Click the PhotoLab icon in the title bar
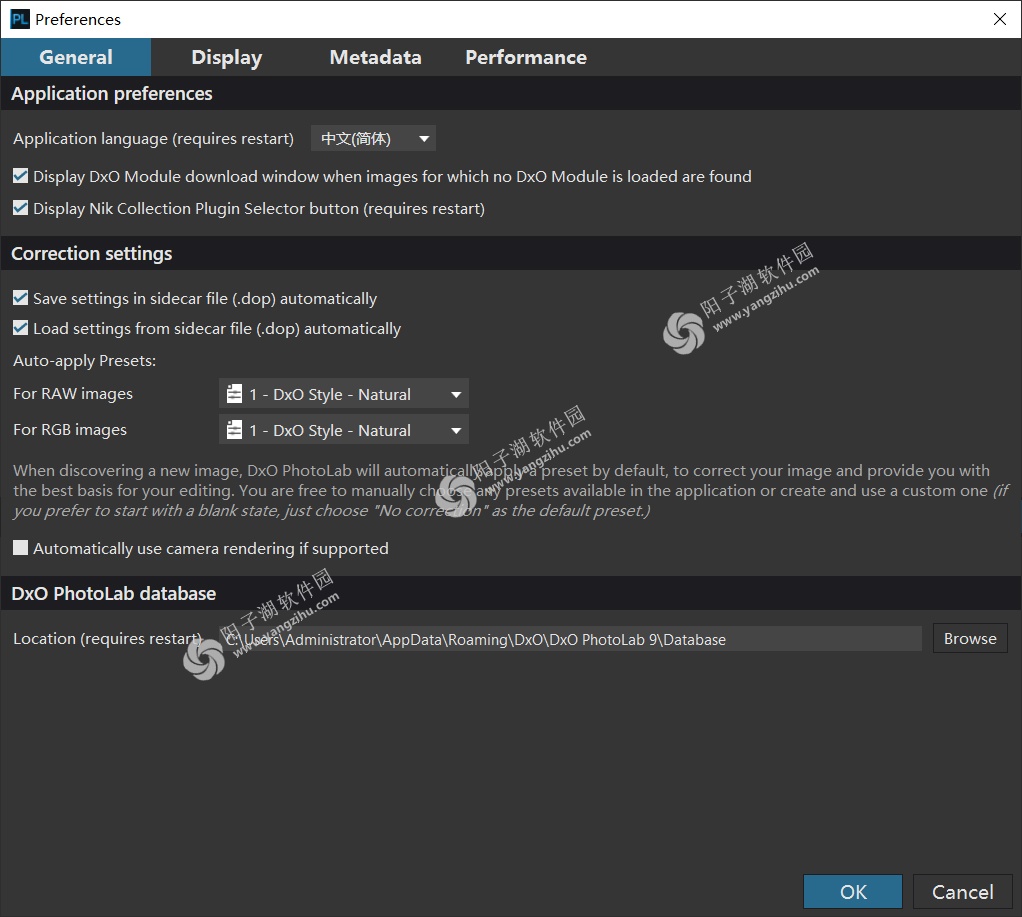The height and width of the screenshot is (917, 1022). tap(18, 18)
